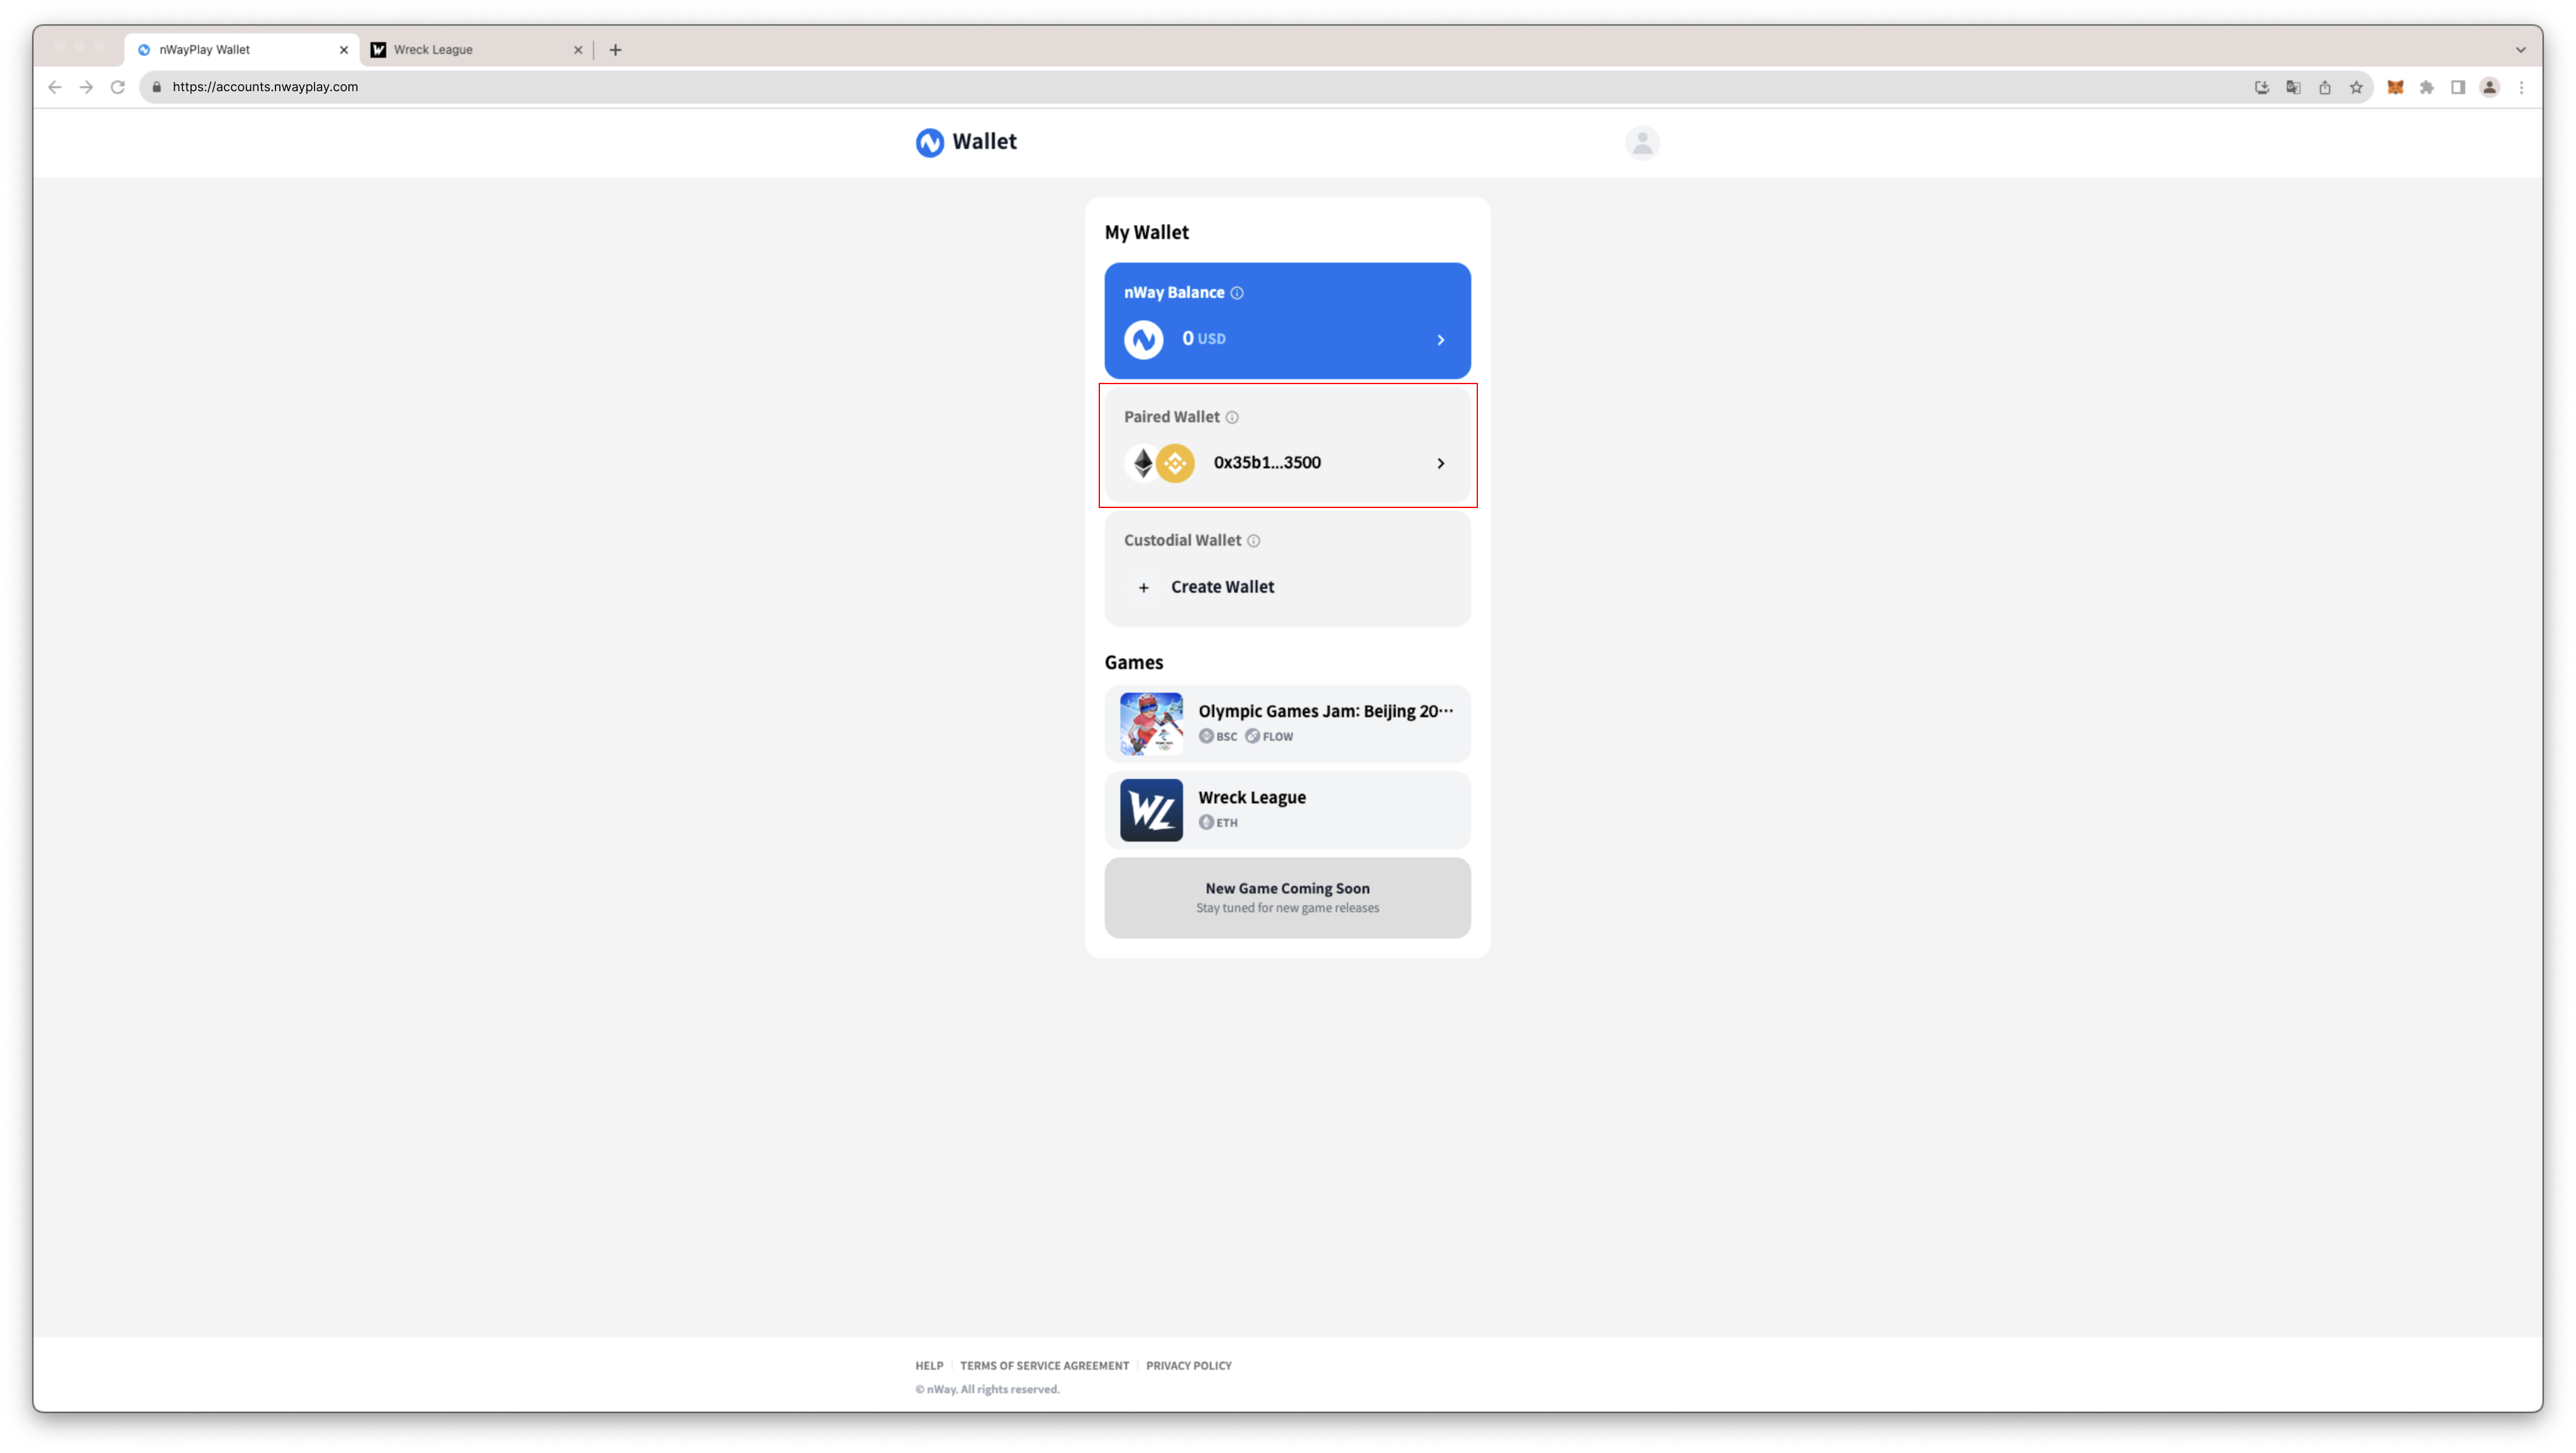Bookmark page with the star icon
The image size is (2576, 1453).
[x=2356, y=87]
